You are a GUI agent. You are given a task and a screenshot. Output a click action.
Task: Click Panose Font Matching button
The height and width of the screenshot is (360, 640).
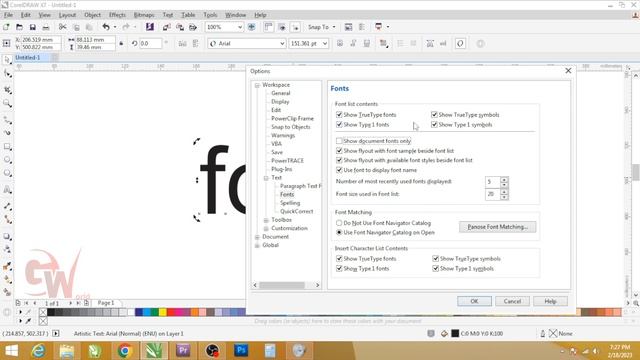pyautogui.click(x=498, y=227)
